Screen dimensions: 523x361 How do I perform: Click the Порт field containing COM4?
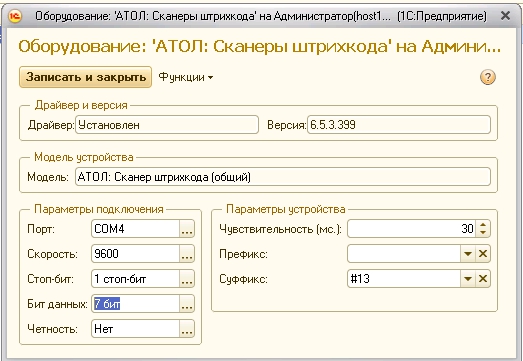pyautogui.click(x=136, y=229)
